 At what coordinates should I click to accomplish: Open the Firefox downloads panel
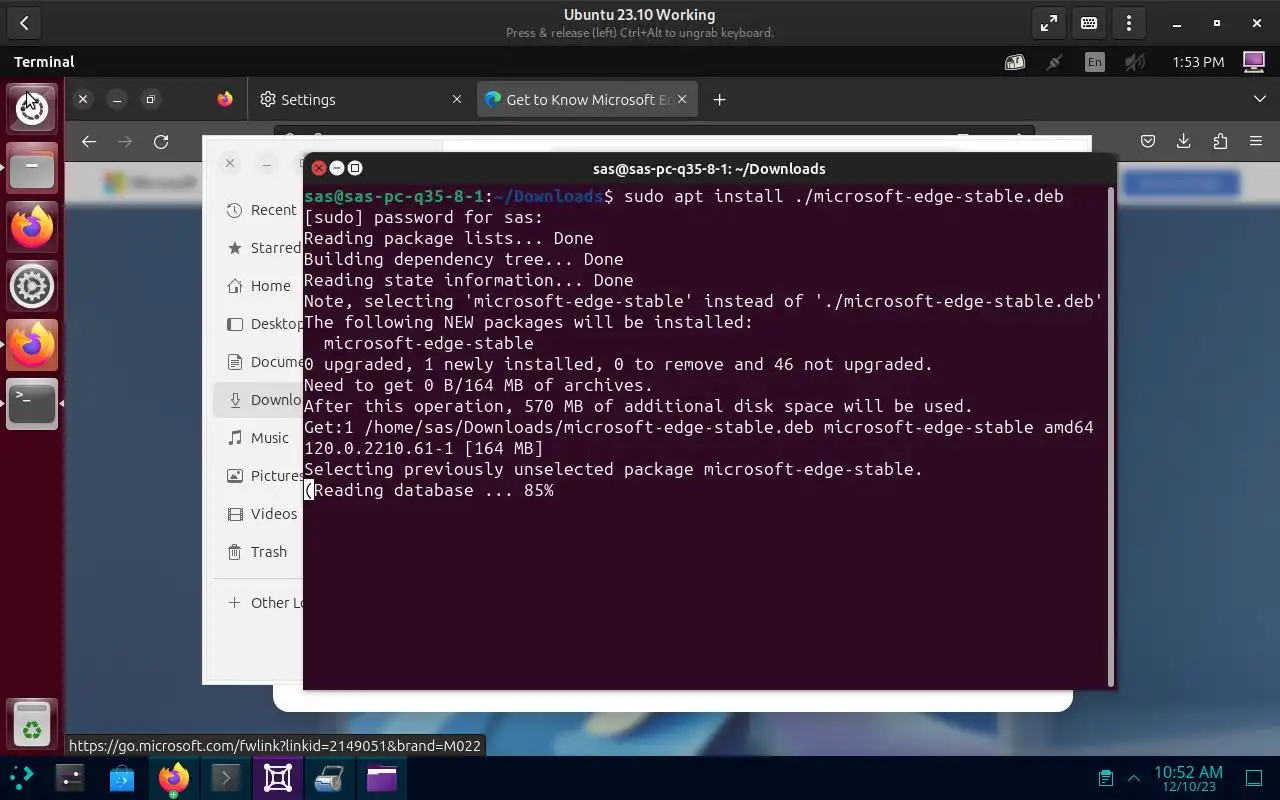[1184, 141]
